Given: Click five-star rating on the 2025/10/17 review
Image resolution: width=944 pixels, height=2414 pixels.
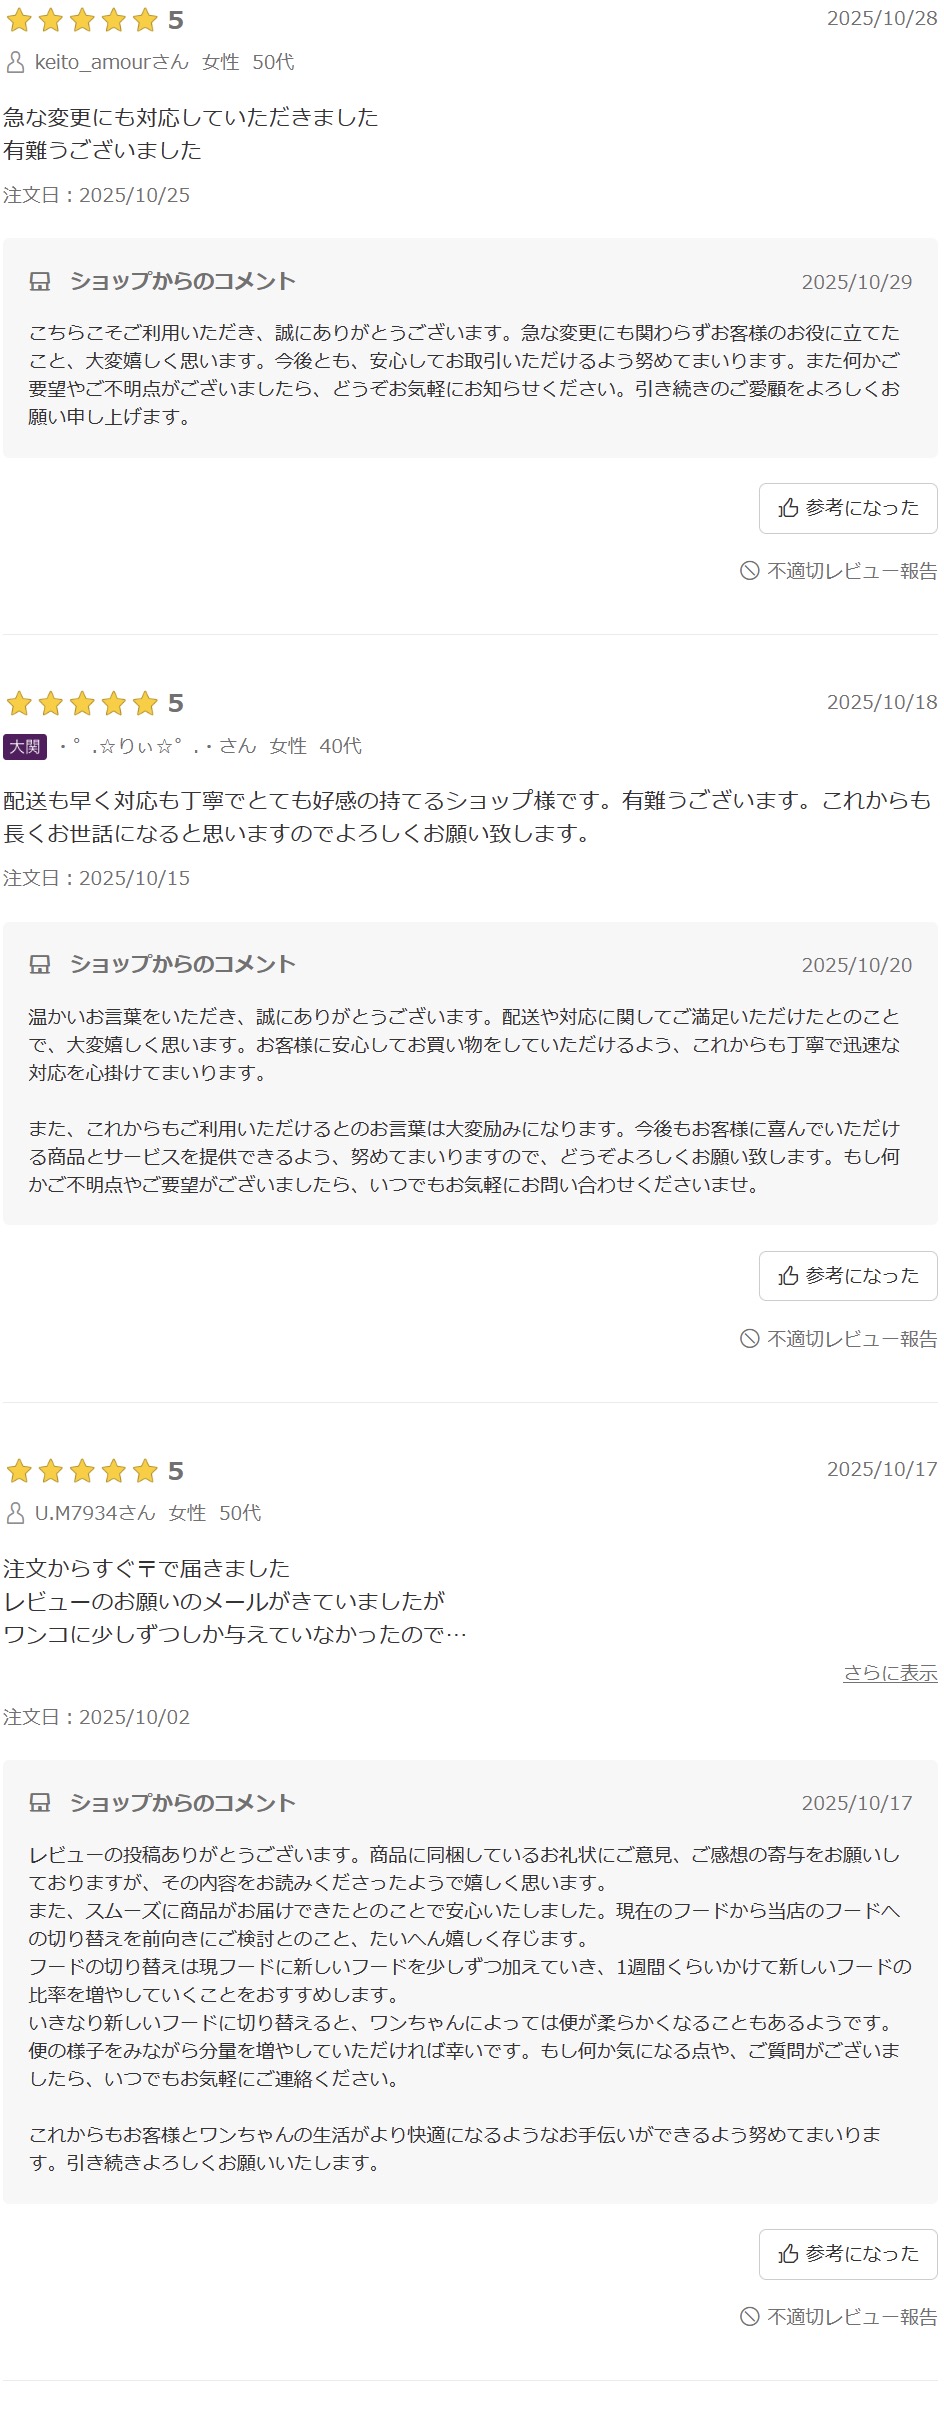Looking at the screenshot, I should point(82,1471).
